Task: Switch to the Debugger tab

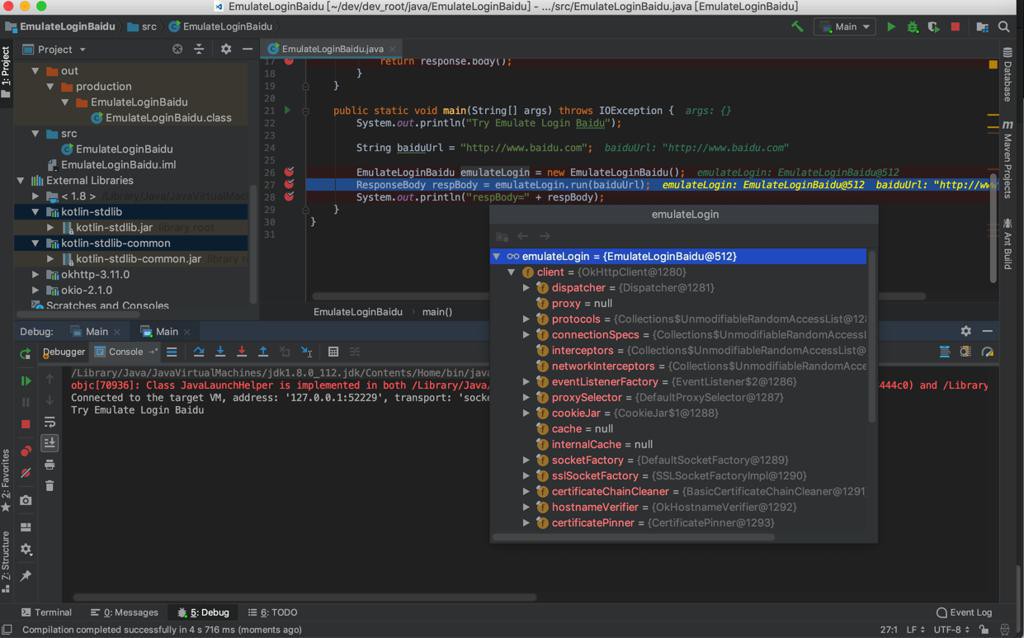Action: 63,352
